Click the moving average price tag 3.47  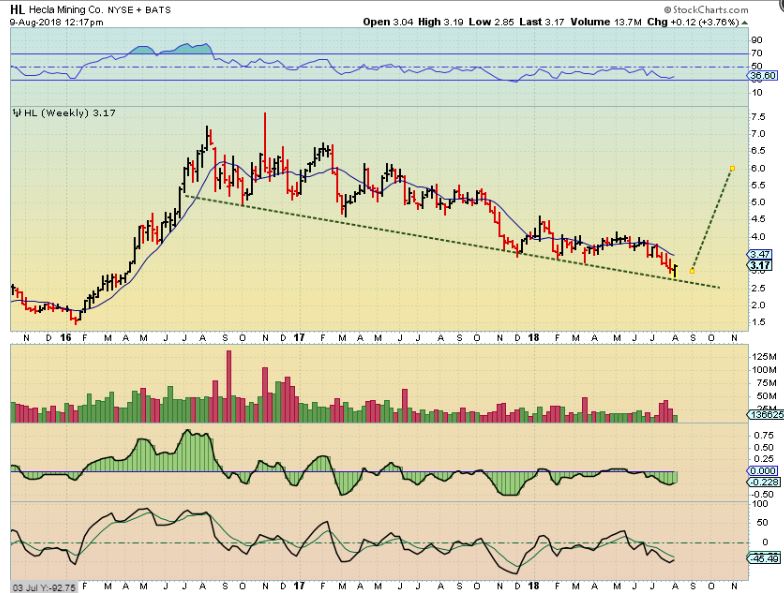[x=760, y=254]
